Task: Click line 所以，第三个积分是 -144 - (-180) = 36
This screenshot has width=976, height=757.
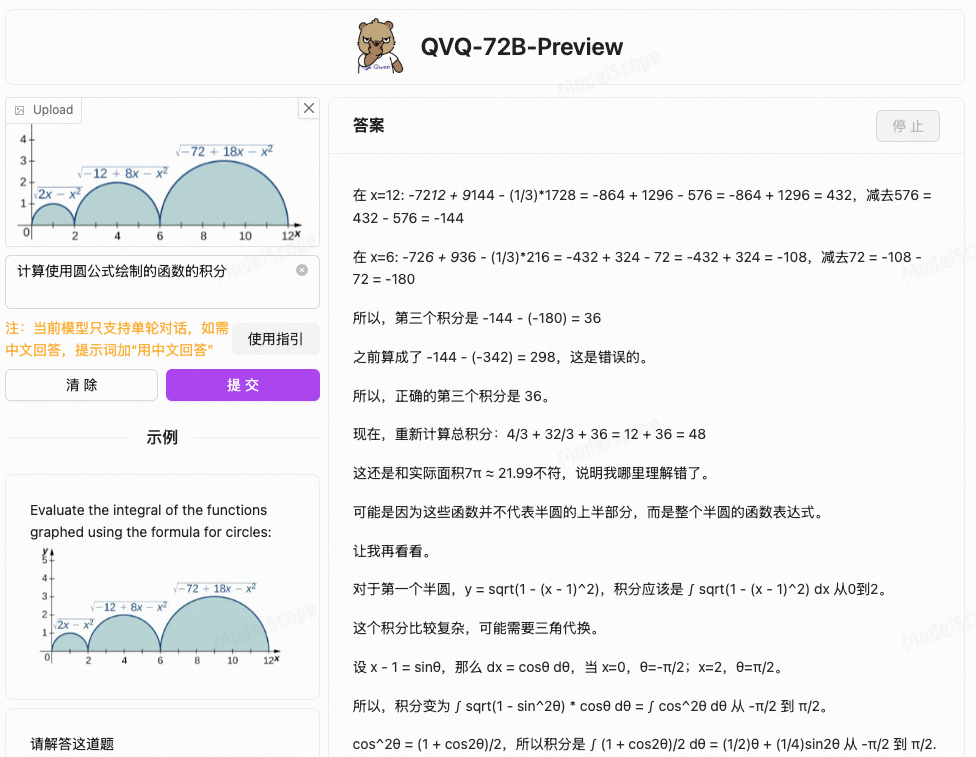Action: 477,318
